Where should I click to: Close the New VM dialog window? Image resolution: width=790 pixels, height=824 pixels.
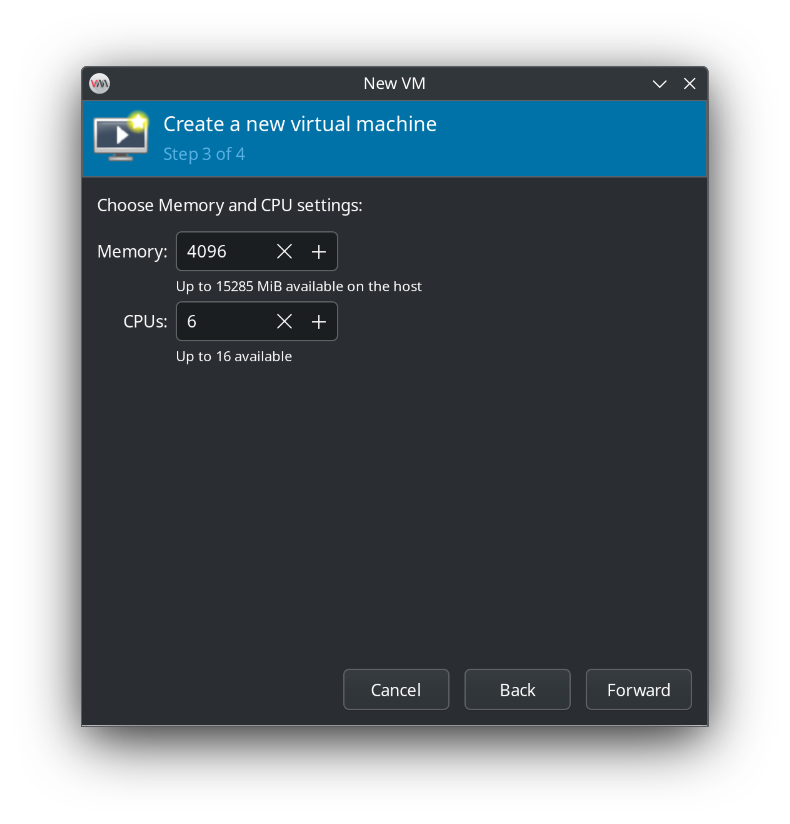(x=689, y=84)
